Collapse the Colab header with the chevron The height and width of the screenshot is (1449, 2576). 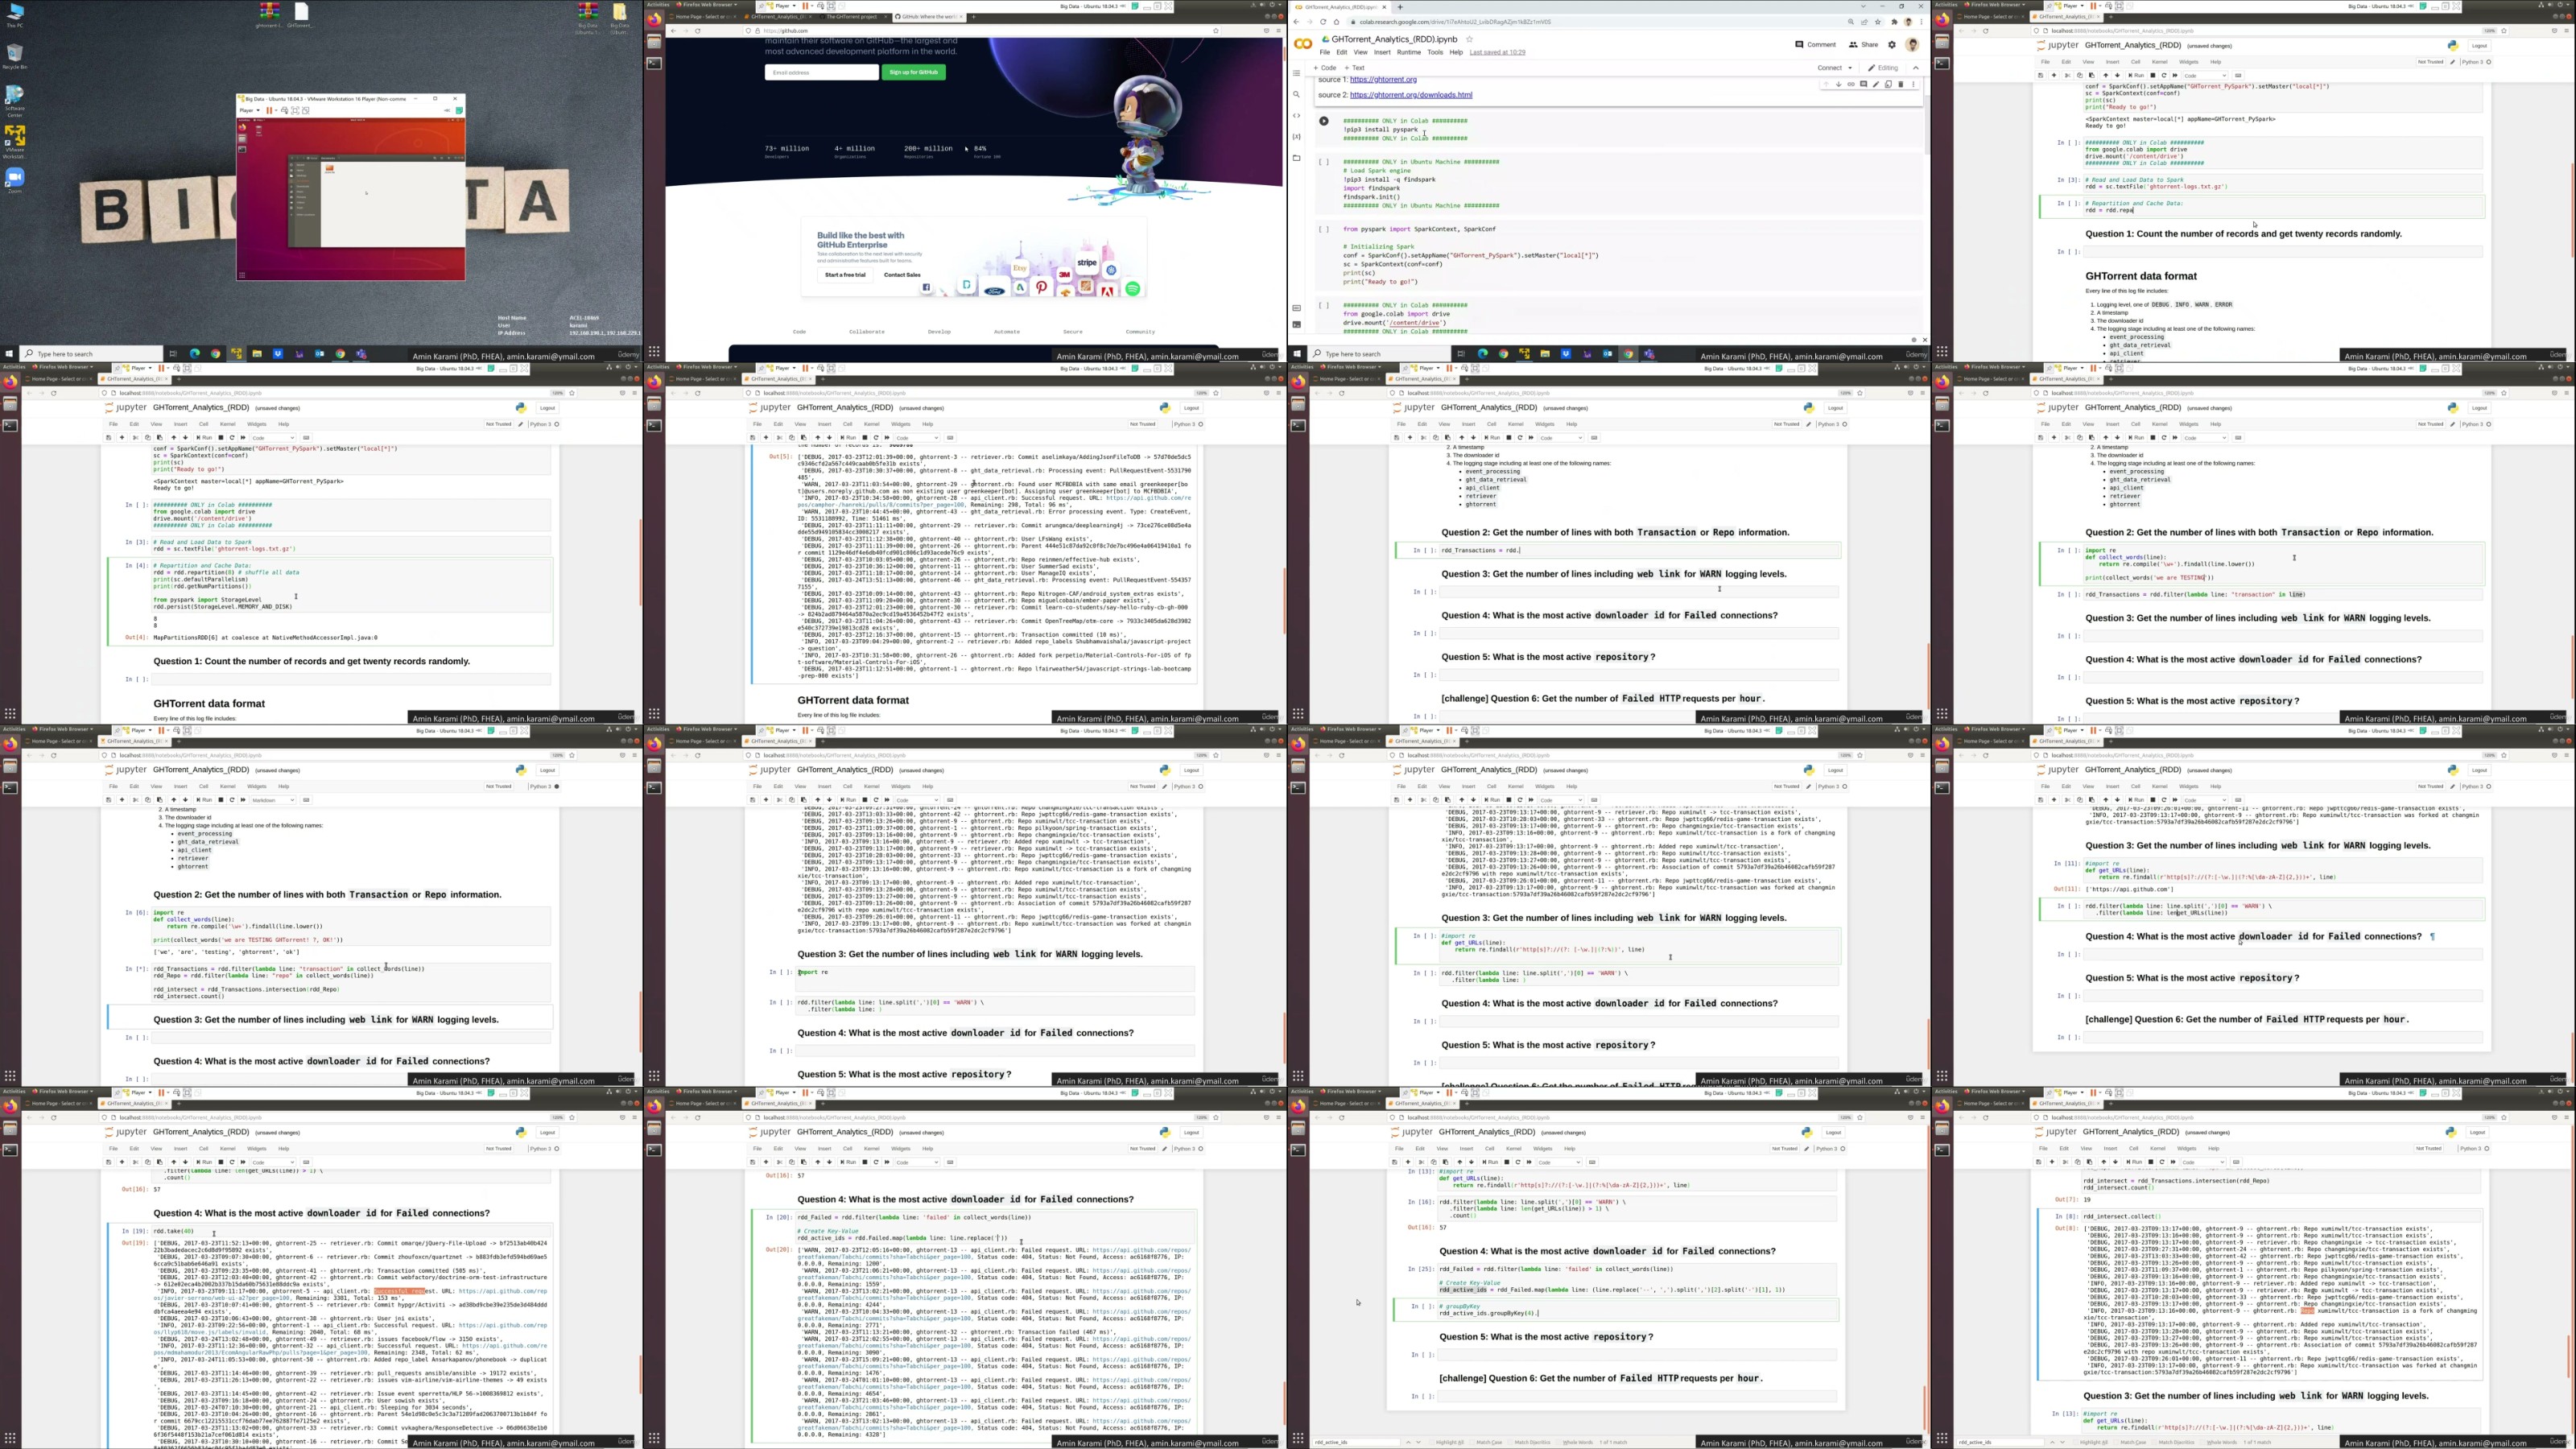pos(1916,68)
